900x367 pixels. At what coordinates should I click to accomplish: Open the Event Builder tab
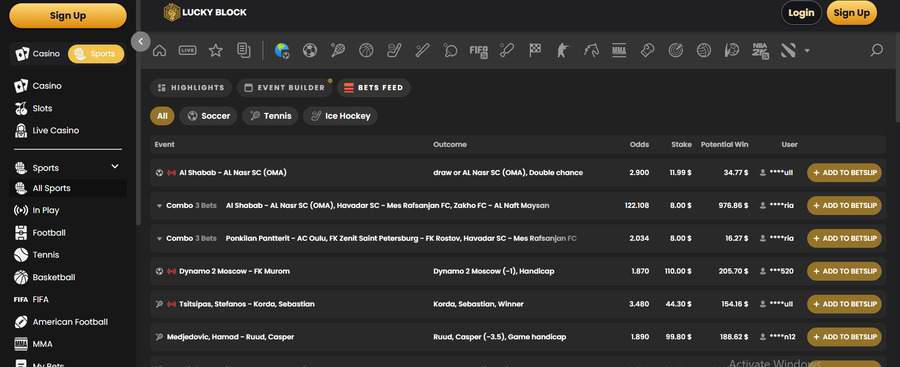[x=285, y=88]
